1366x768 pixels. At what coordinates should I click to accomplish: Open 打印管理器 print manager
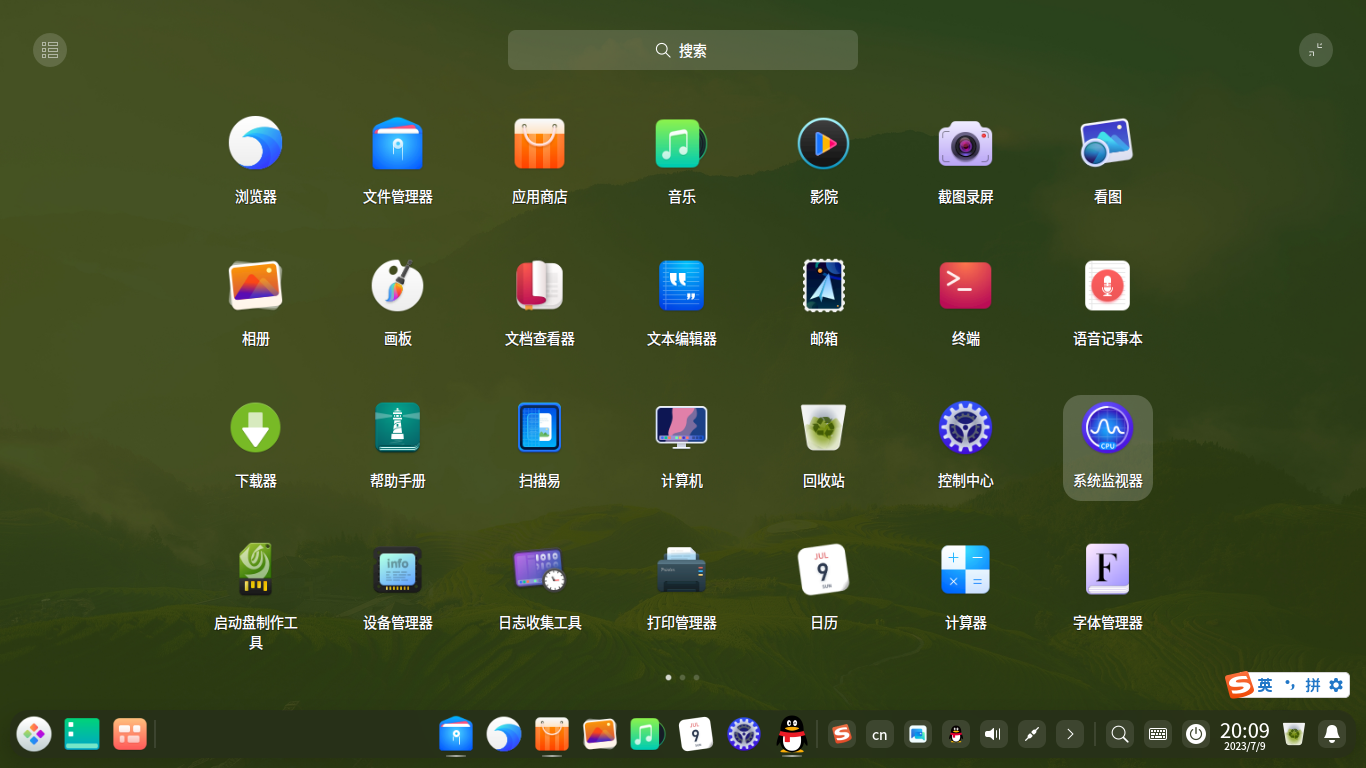(x=681, y=570)
